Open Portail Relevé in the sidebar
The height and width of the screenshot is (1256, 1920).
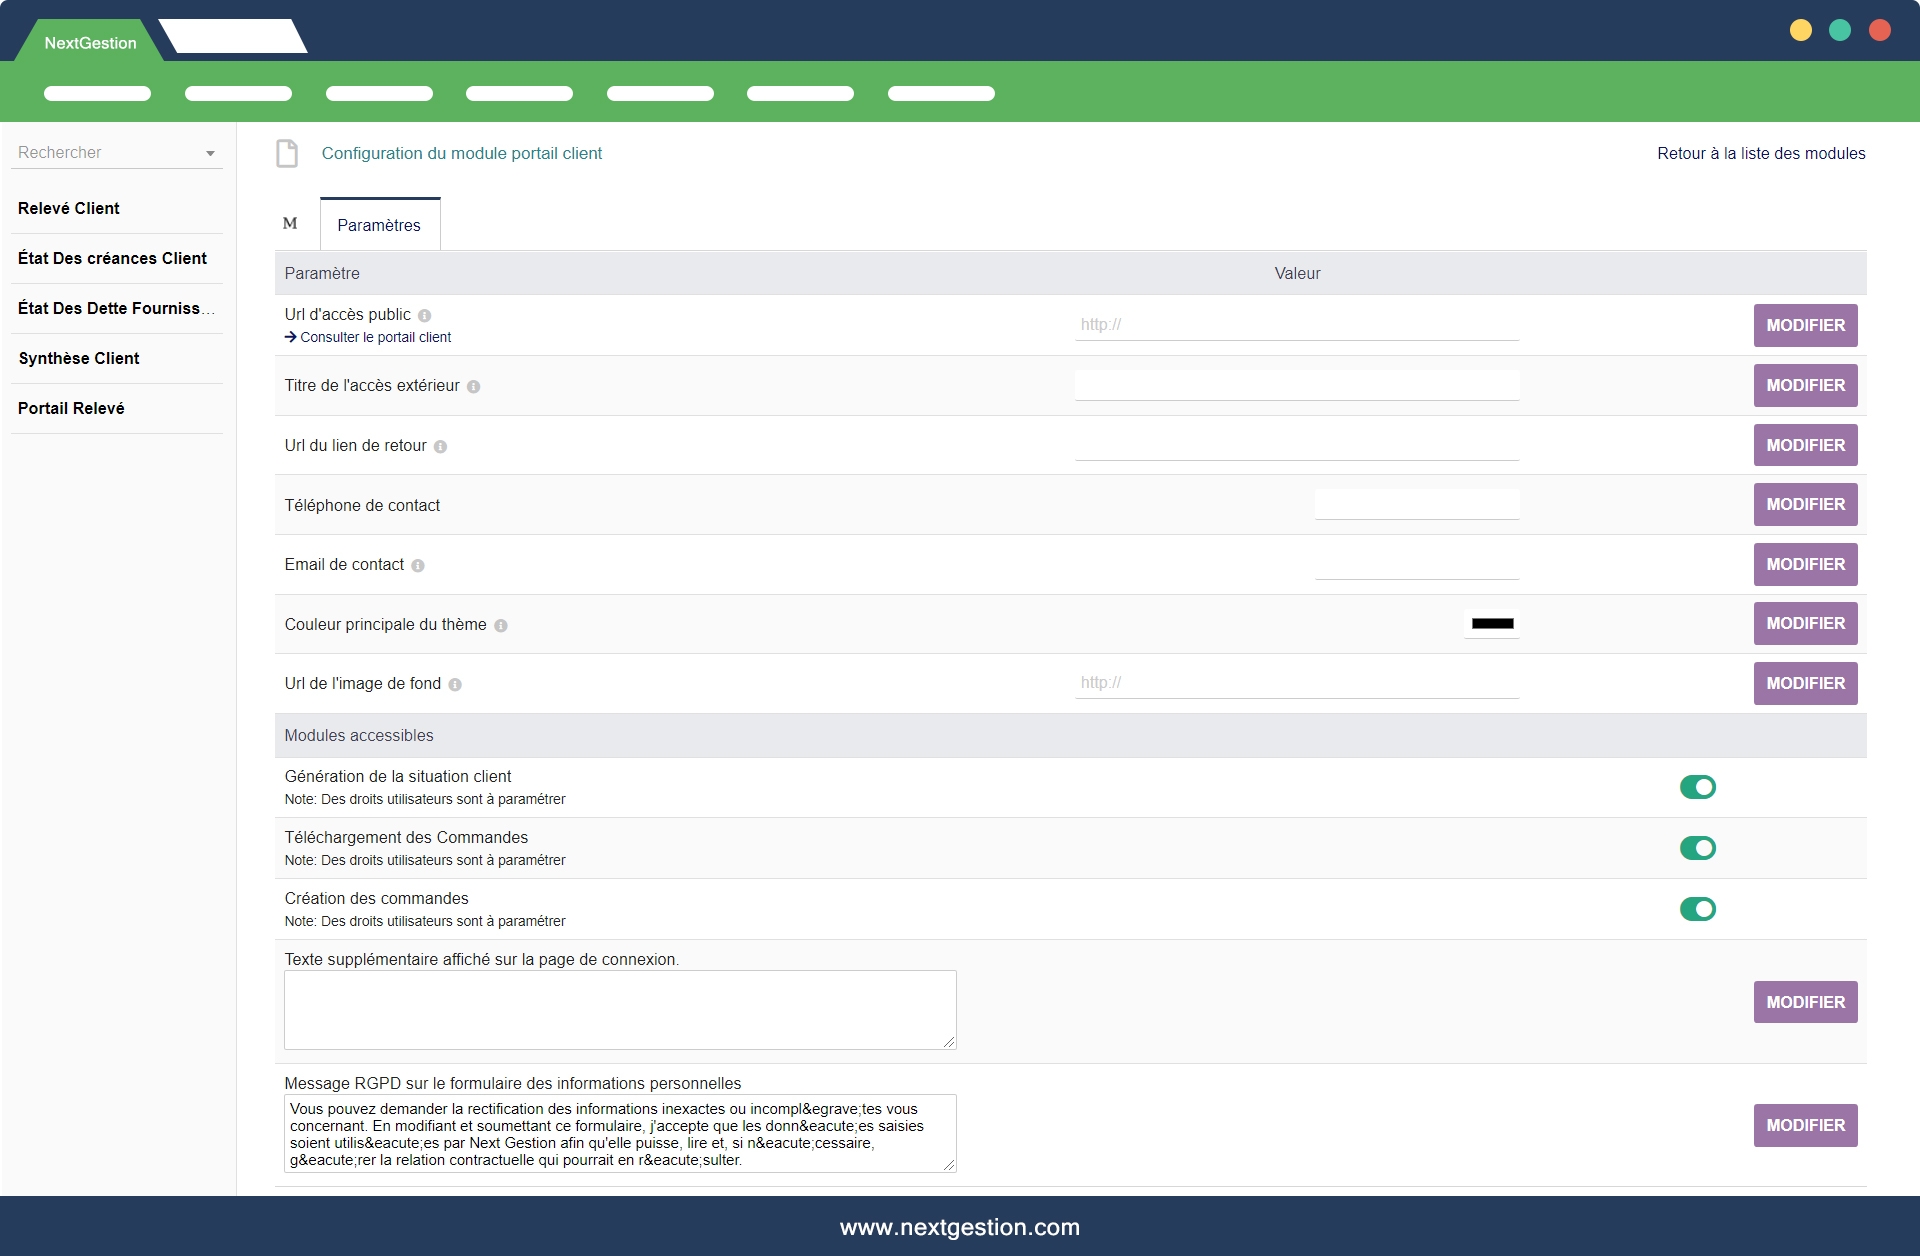pyautogui.click(x=71, y=409)
